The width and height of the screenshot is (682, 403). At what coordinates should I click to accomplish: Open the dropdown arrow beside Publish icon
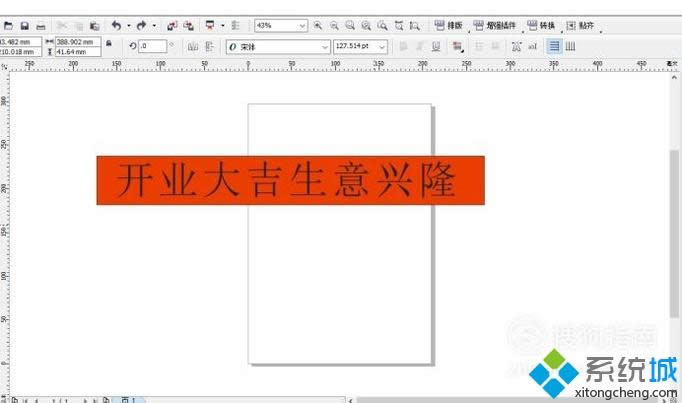pyautogui.click(x=223, y=26)
